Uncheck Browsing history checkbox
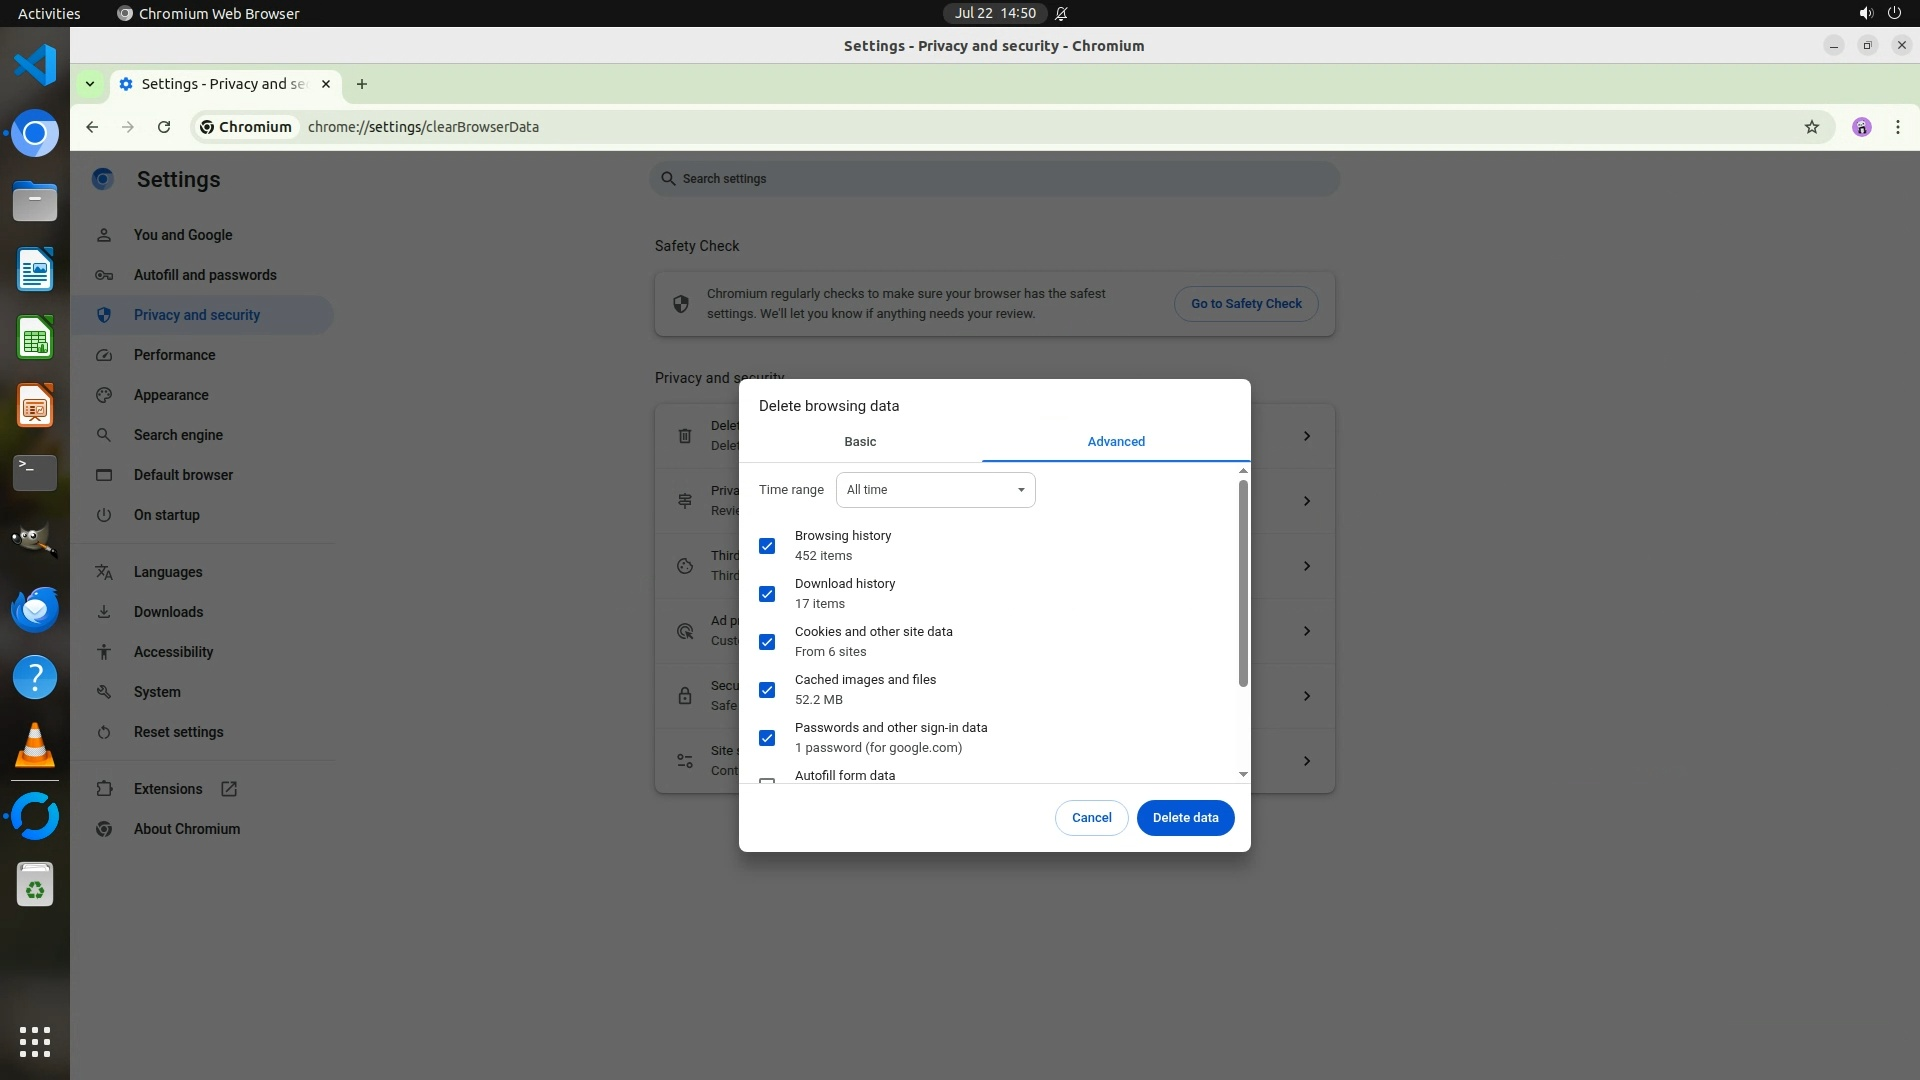 coord(767,546)
